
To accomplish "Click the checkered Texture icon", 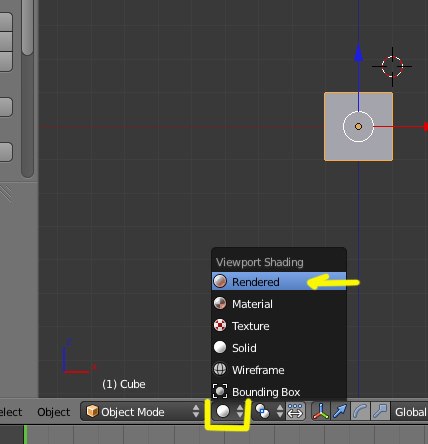I will pyautogui.click(x=220, y=325).
